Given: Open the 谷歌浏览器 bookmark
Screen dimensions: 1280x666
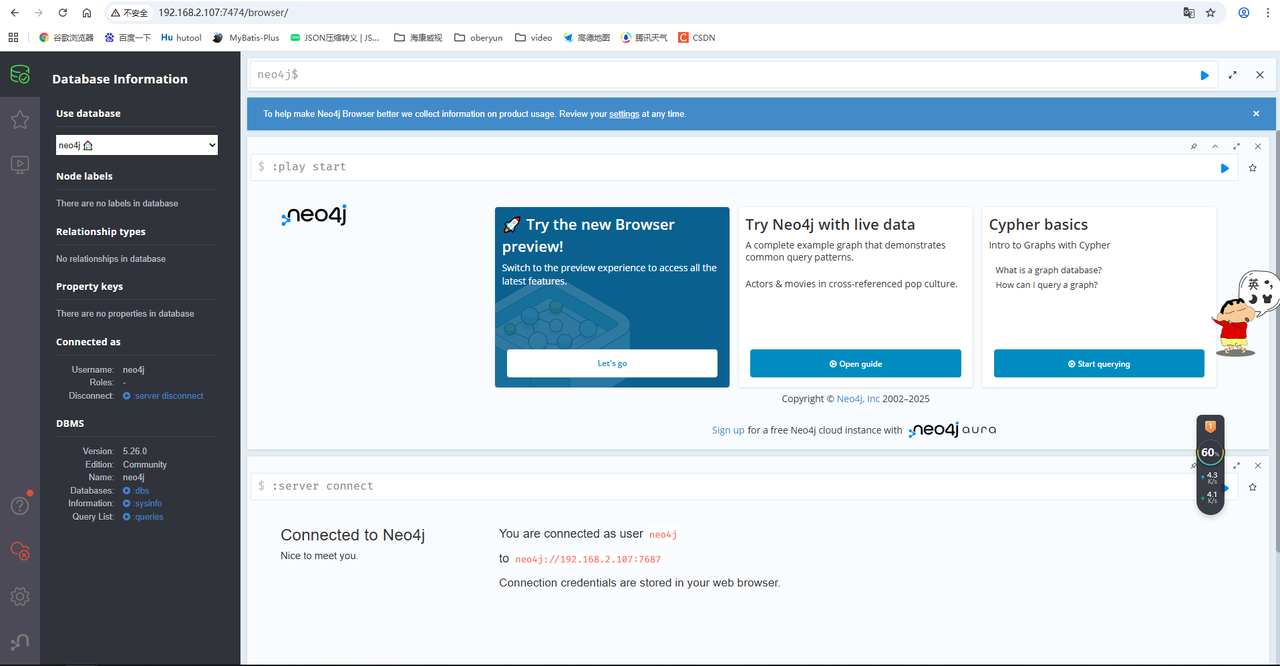Looking at the screenshot, I should 66,37.
